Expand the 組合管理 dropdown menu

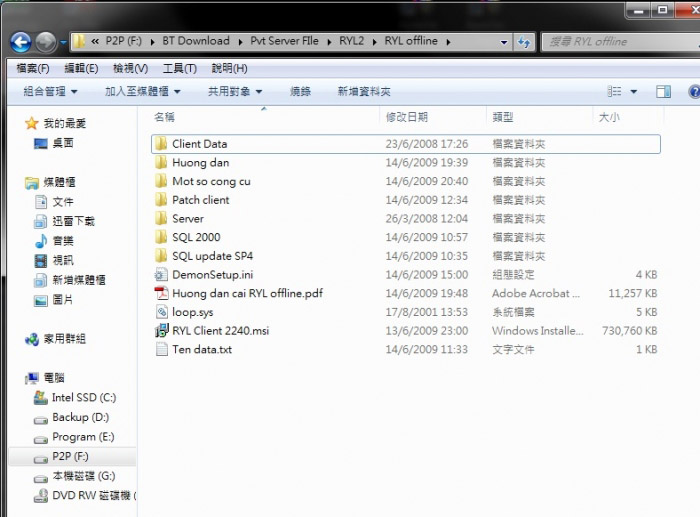tap(50, 91)
